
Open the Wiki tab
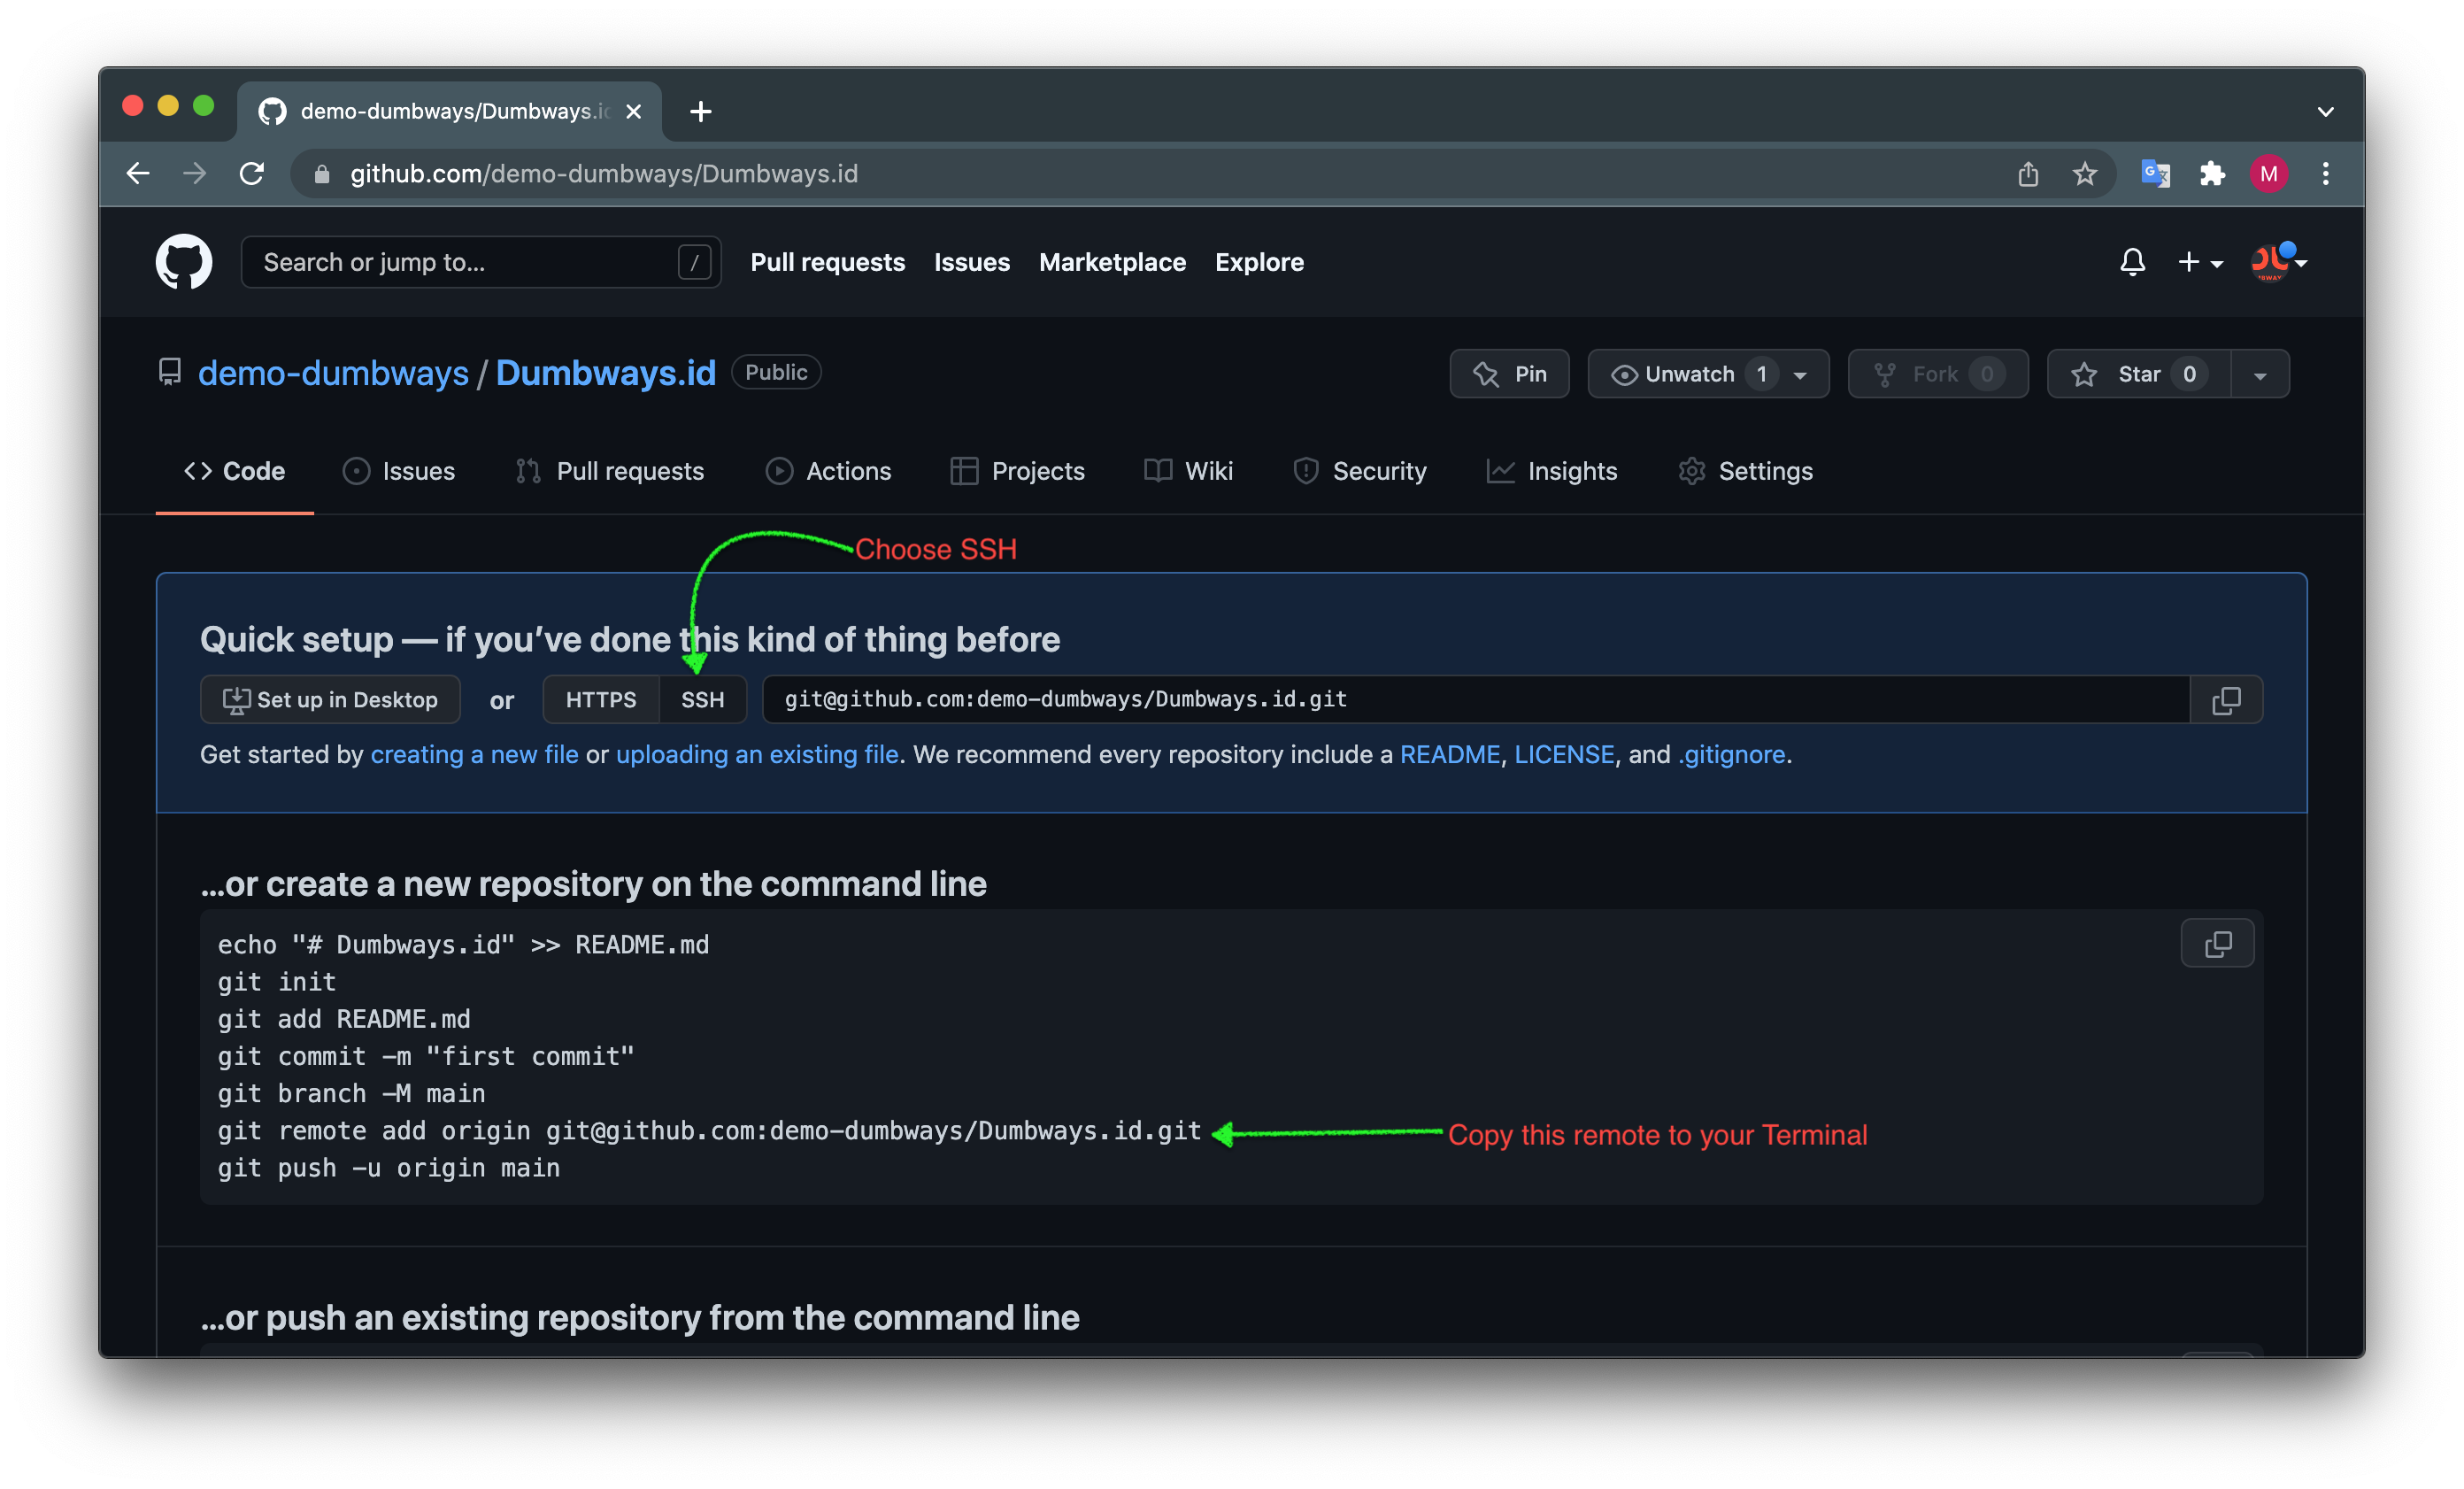click(x=1188, y=471)
